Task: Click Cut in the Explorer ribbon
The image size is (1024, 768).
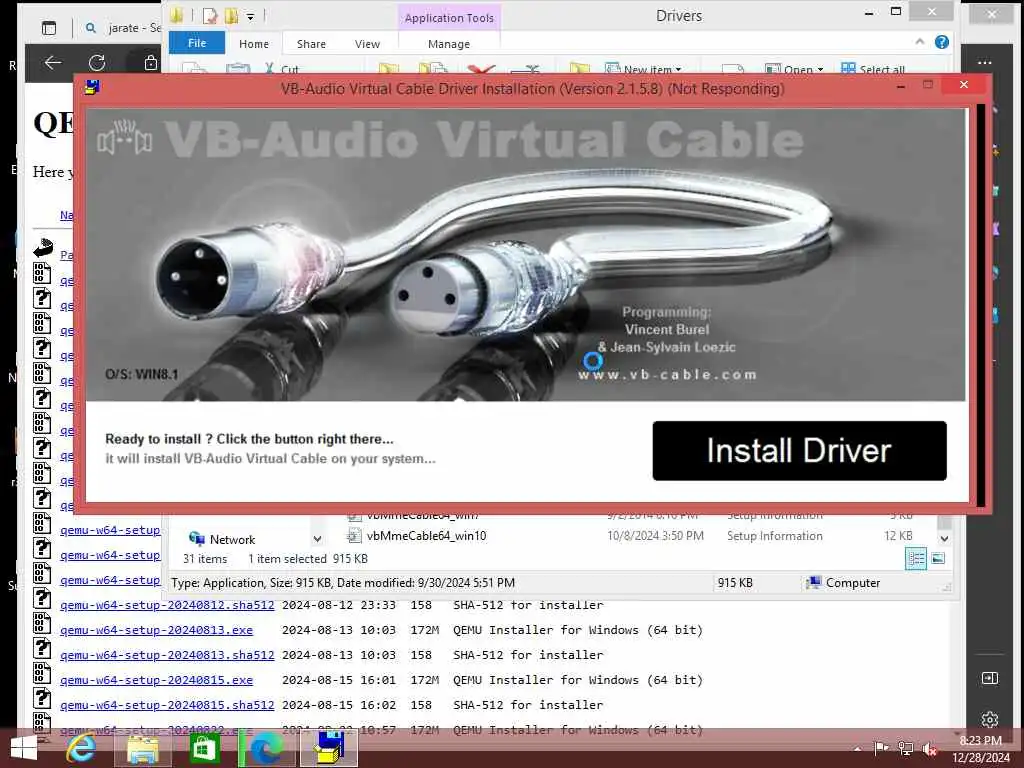Action: [282, 69]
